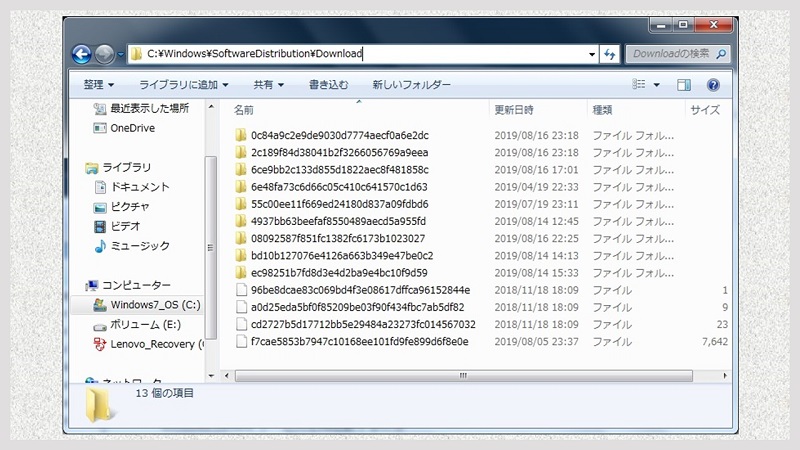Sort by サイズ column header
The width and height of the screenshot is (800, 450).
tap(705, 110)
